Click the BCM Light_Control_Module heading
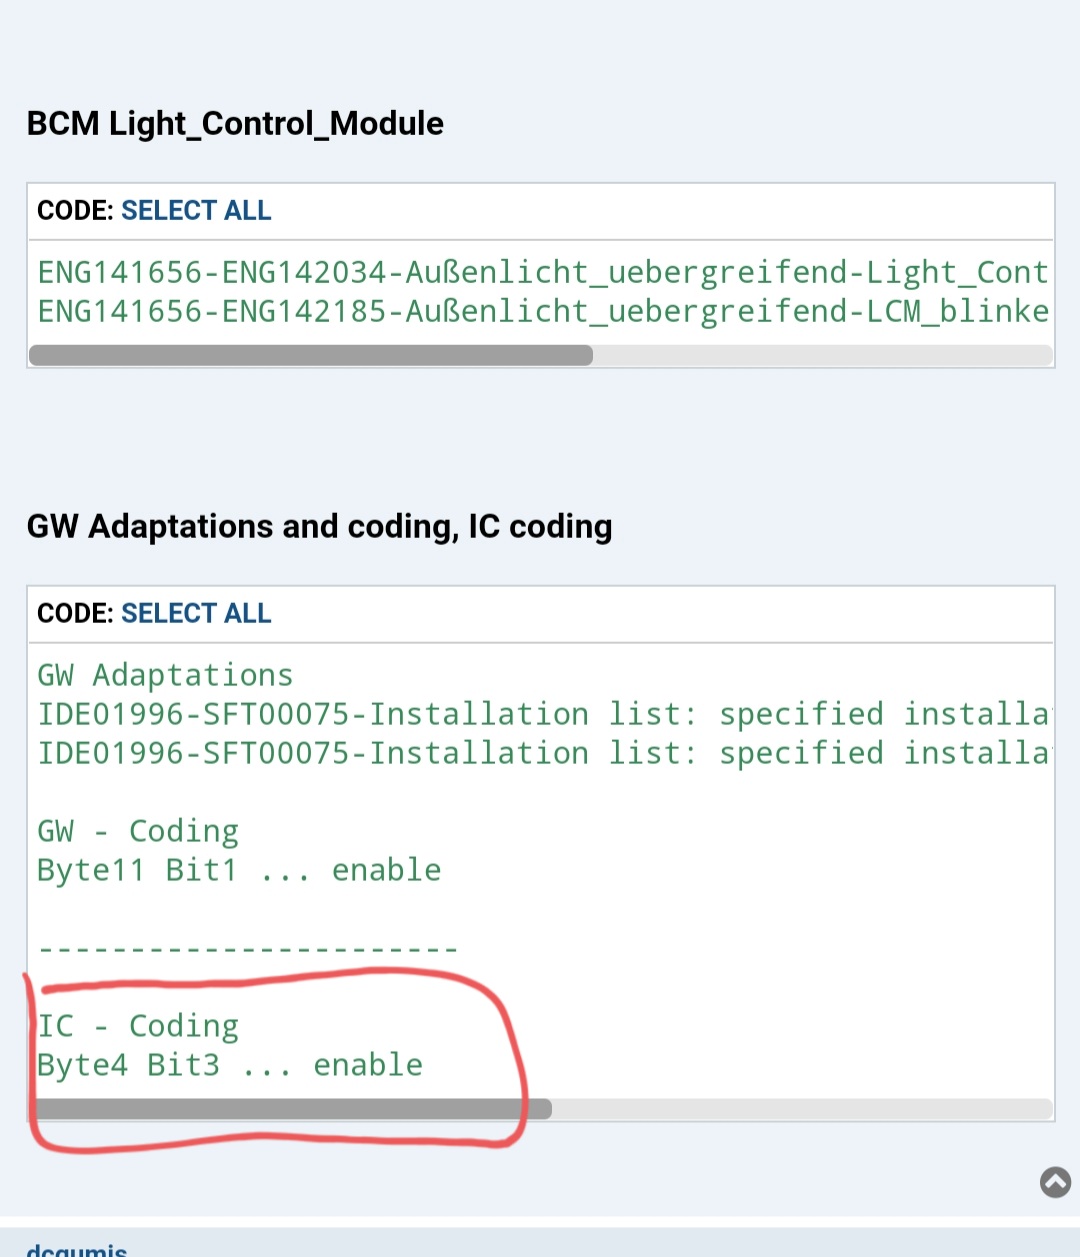Screen dimensions: 1080x1257 click(235, 124)
